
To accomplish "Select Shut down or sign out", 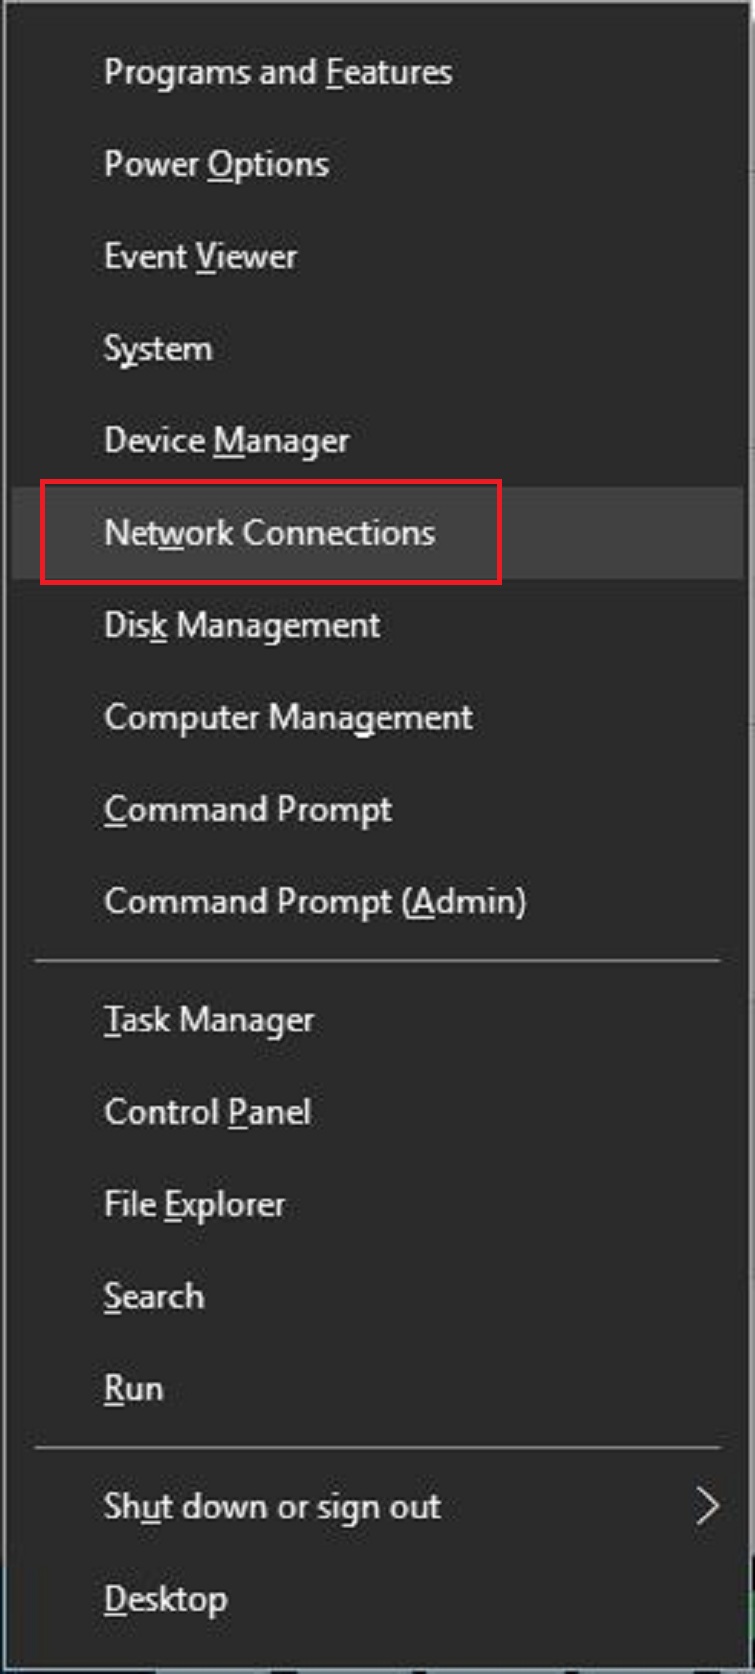I will pos(272,1507).
